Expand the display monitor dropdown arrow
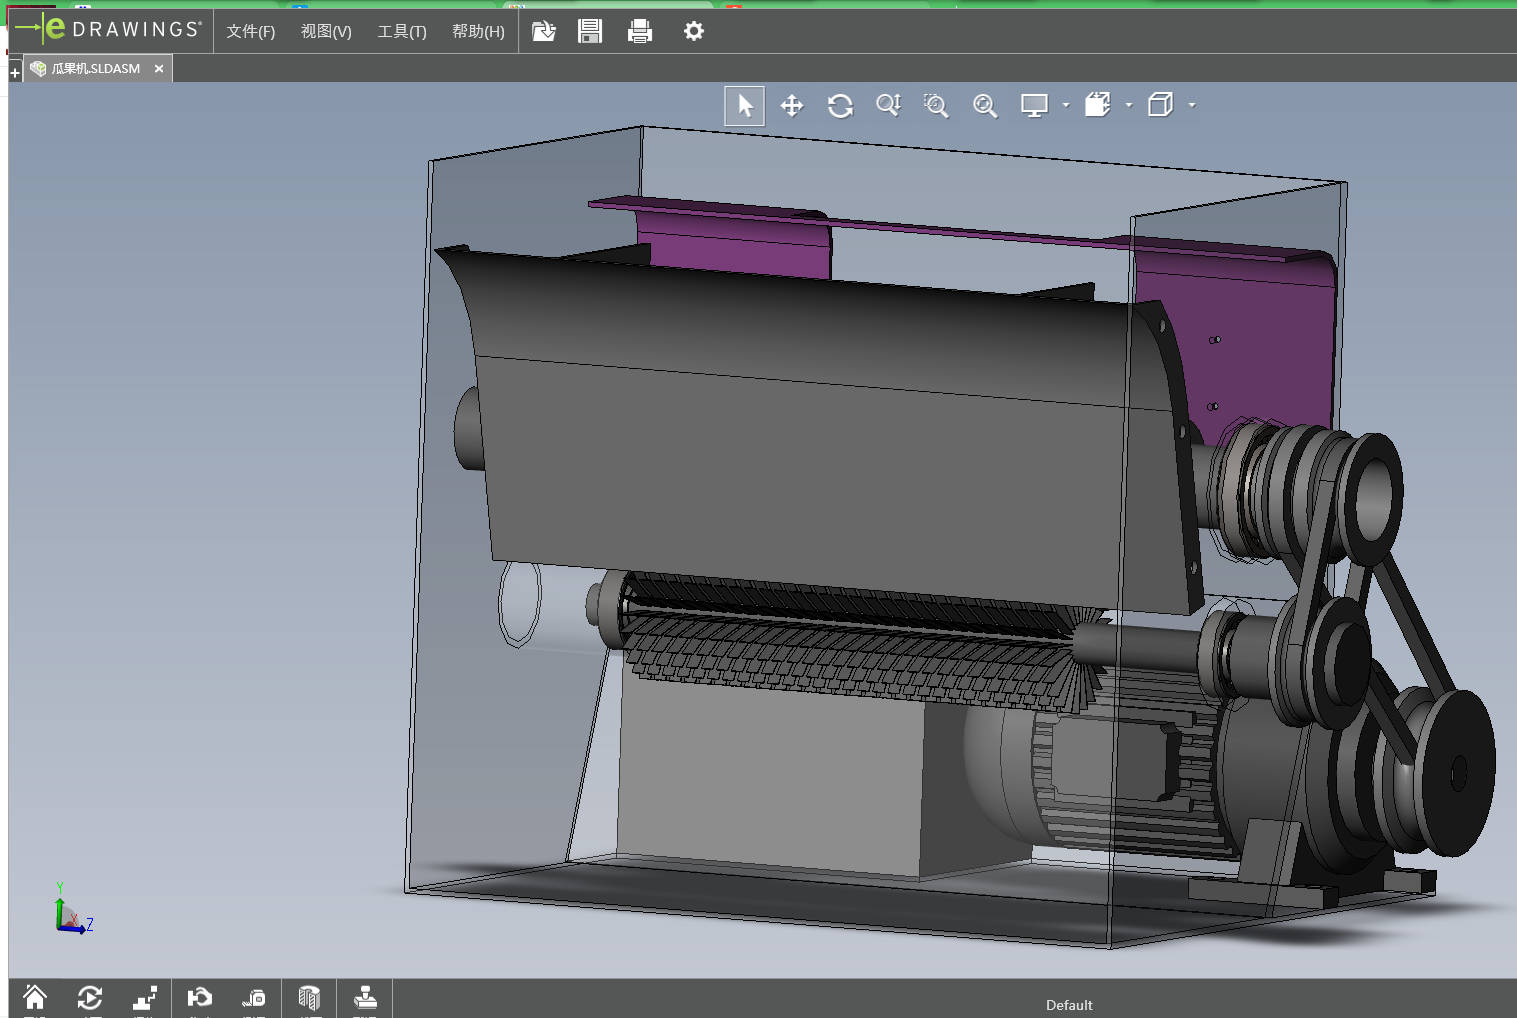 1066,105
